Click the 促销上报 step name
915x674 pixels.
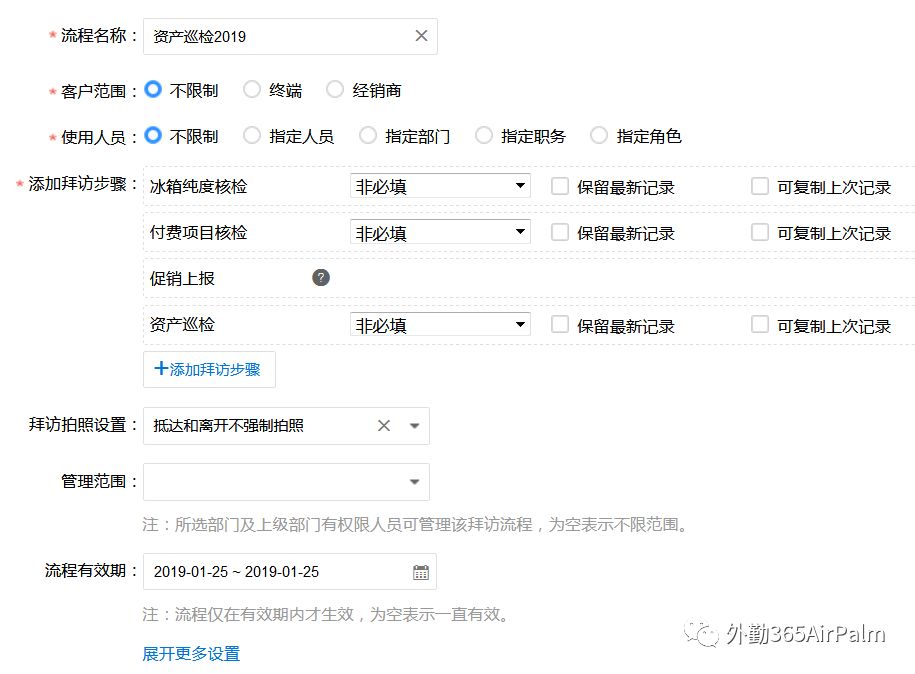pyautogui.click(x=182, y=278)
